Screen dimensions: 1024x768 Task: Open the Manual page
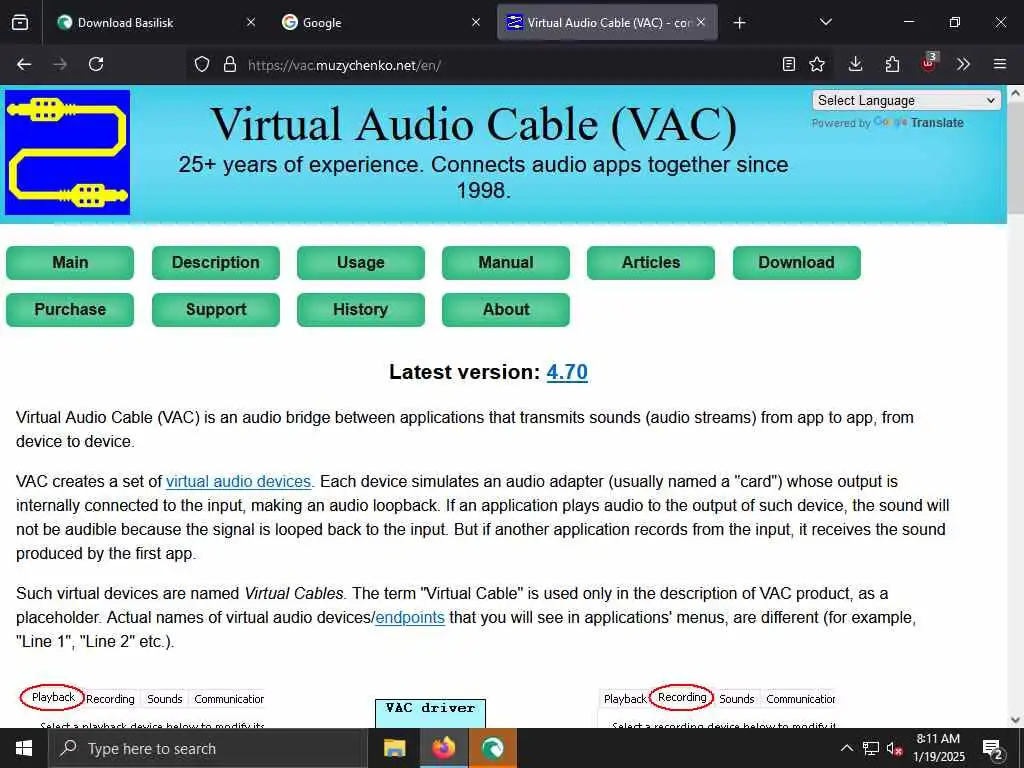coord(505,263)
